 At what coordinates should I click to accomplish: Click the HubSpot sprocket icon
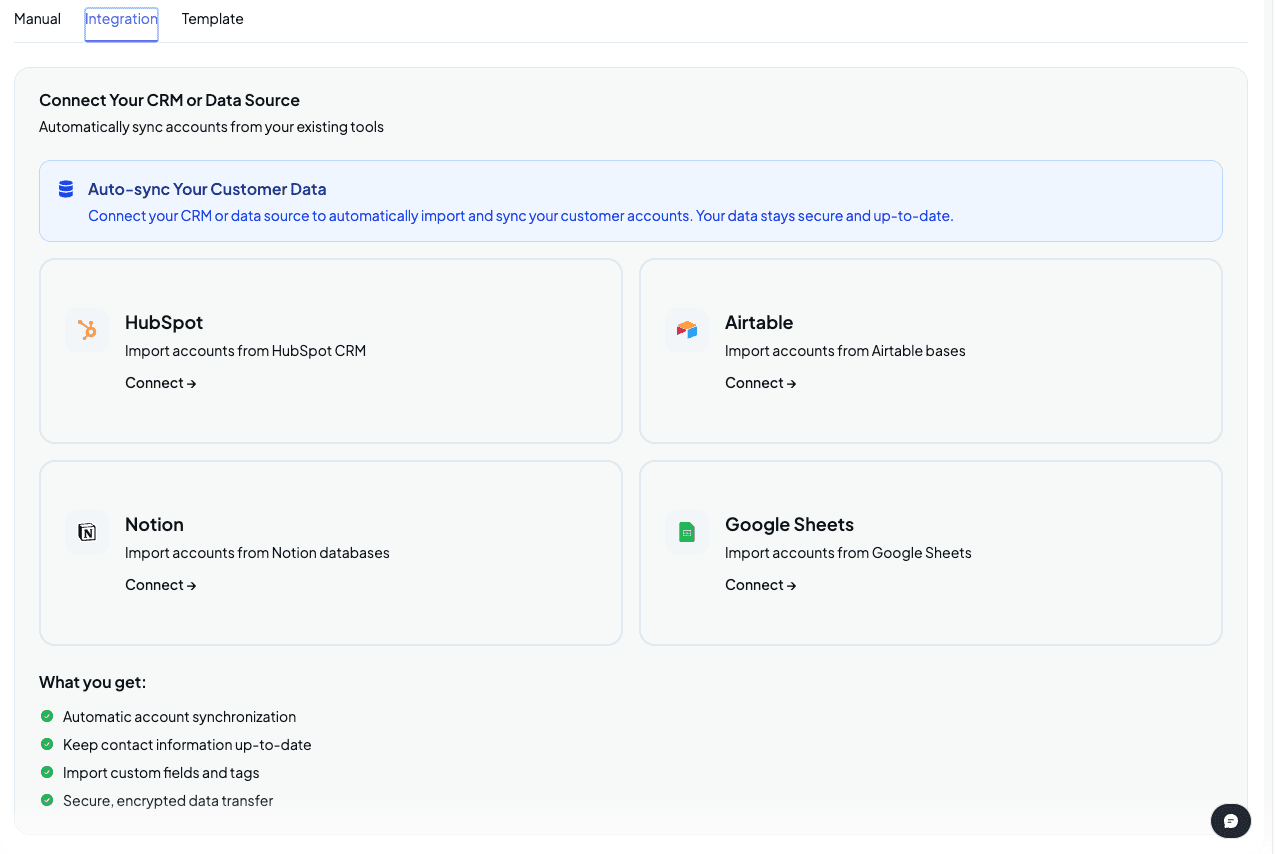point(87,330)
